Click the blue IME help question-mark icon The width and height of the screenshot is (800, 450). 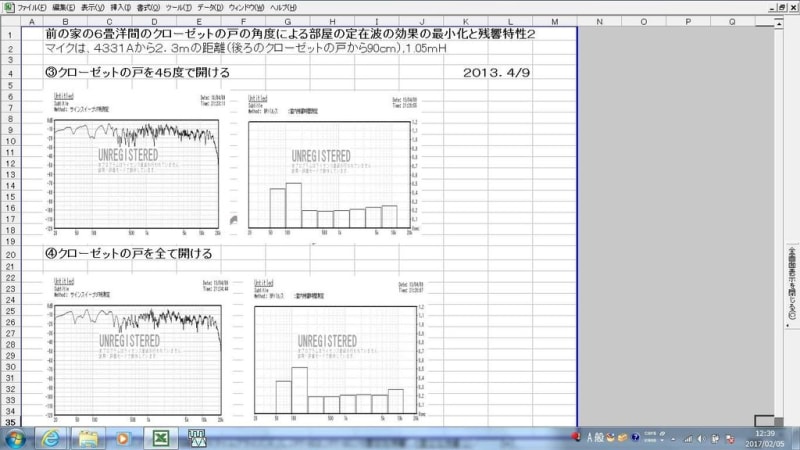635,438
